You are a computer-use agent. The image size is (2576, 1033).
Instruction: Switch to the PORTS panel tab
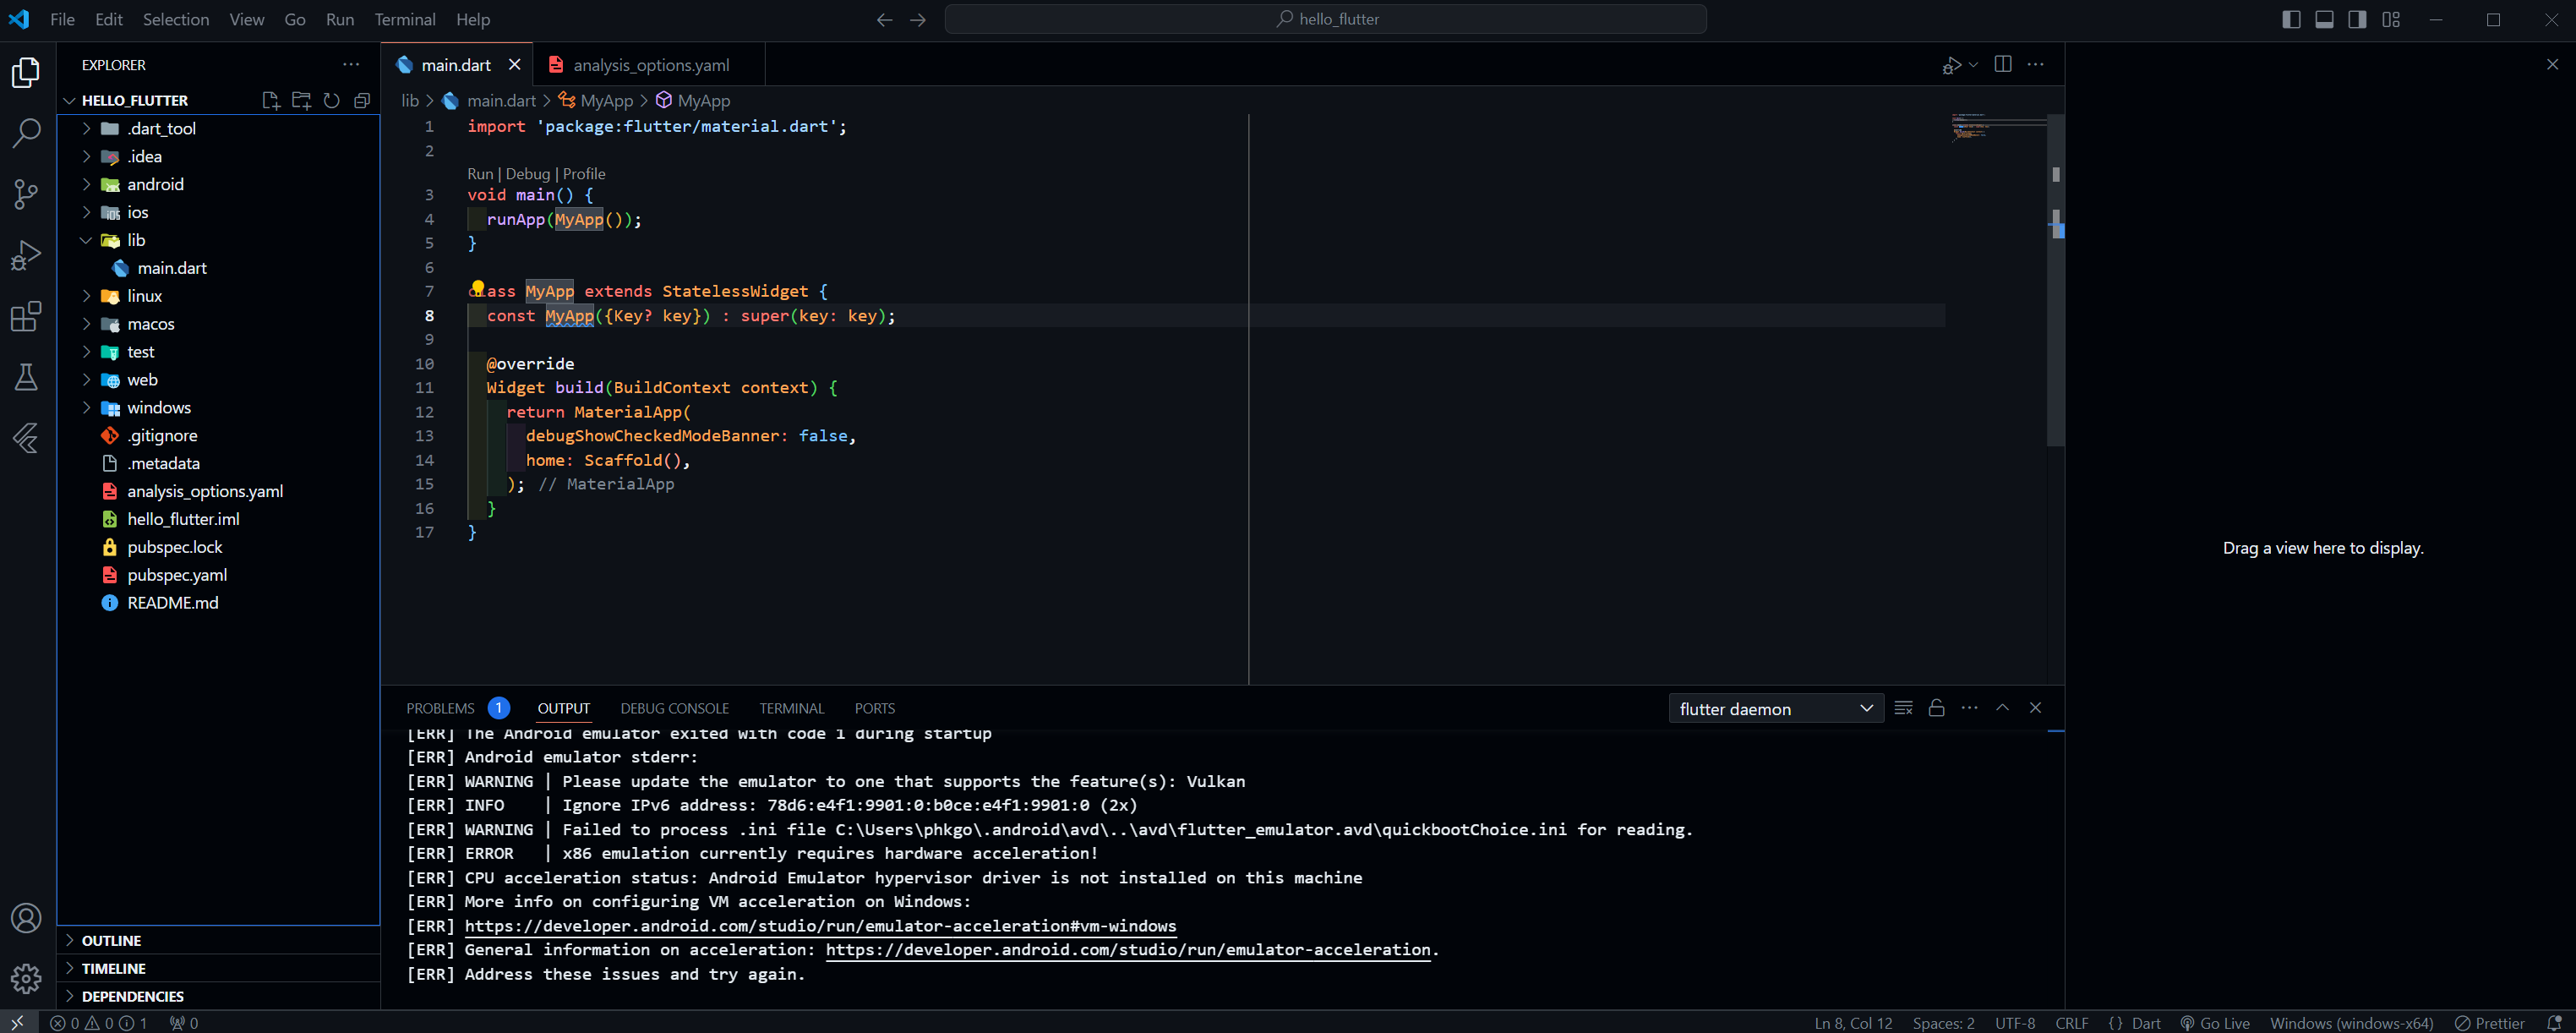point(875,708)
